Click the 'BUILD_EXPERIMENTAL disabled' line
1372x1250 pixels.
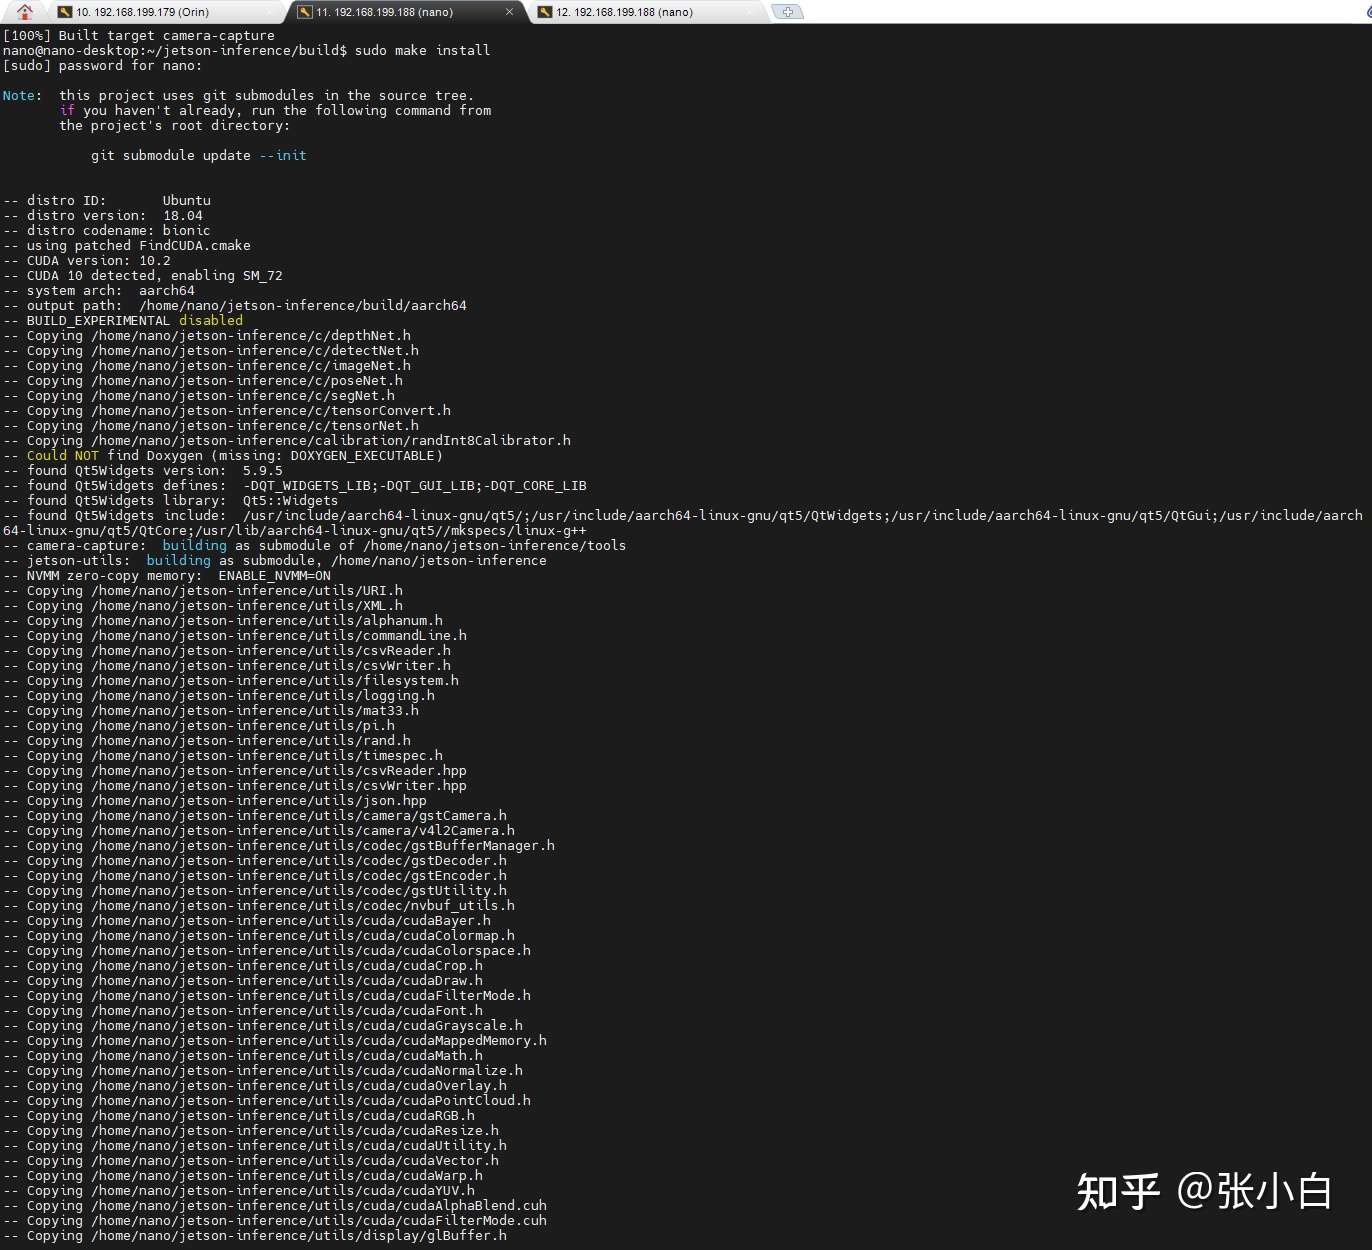tap(123, 320)
